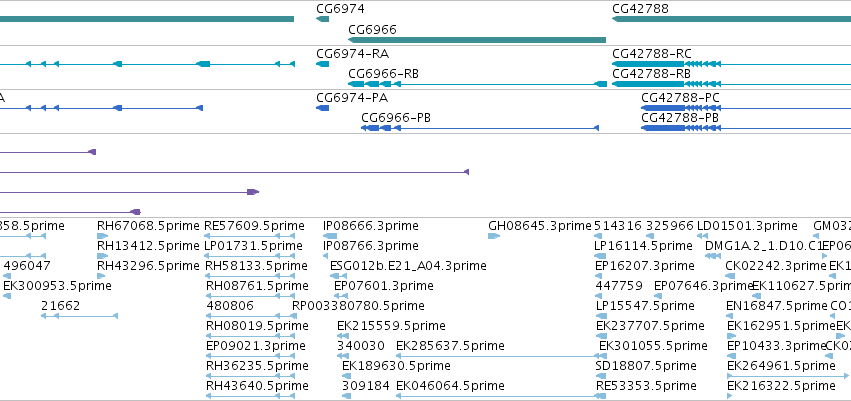851x401 pixels.
Task: Click the CG42788 gene label
Action: click(640, 9)
